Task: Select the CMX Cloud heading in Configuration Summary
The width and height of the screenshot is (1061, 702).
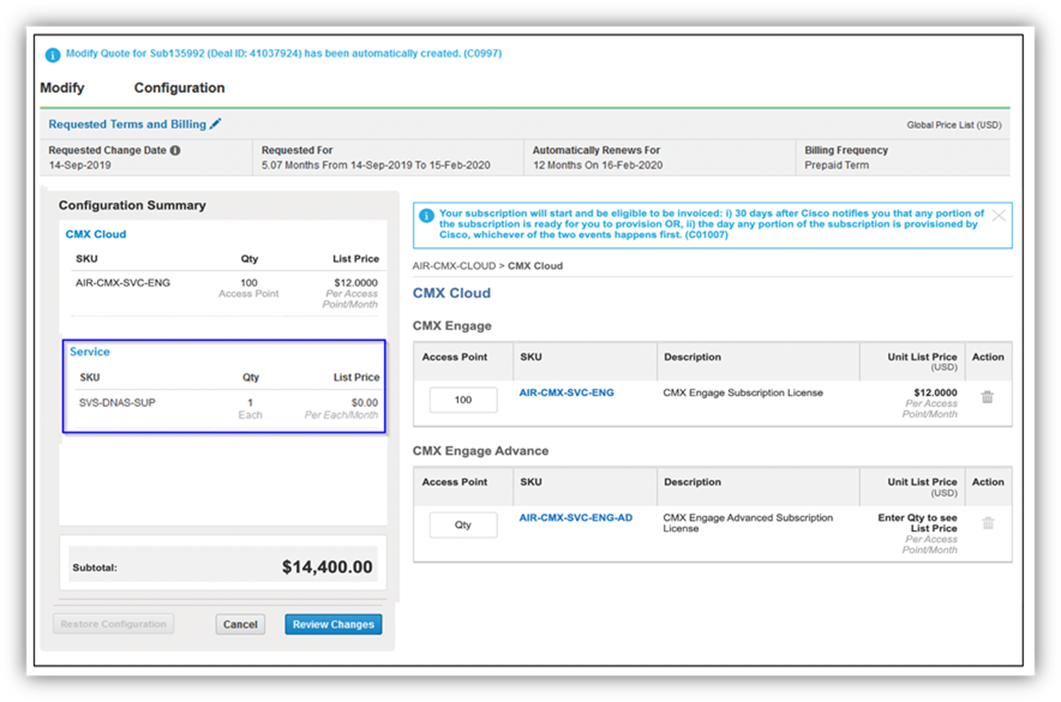Action: point(96,234)
